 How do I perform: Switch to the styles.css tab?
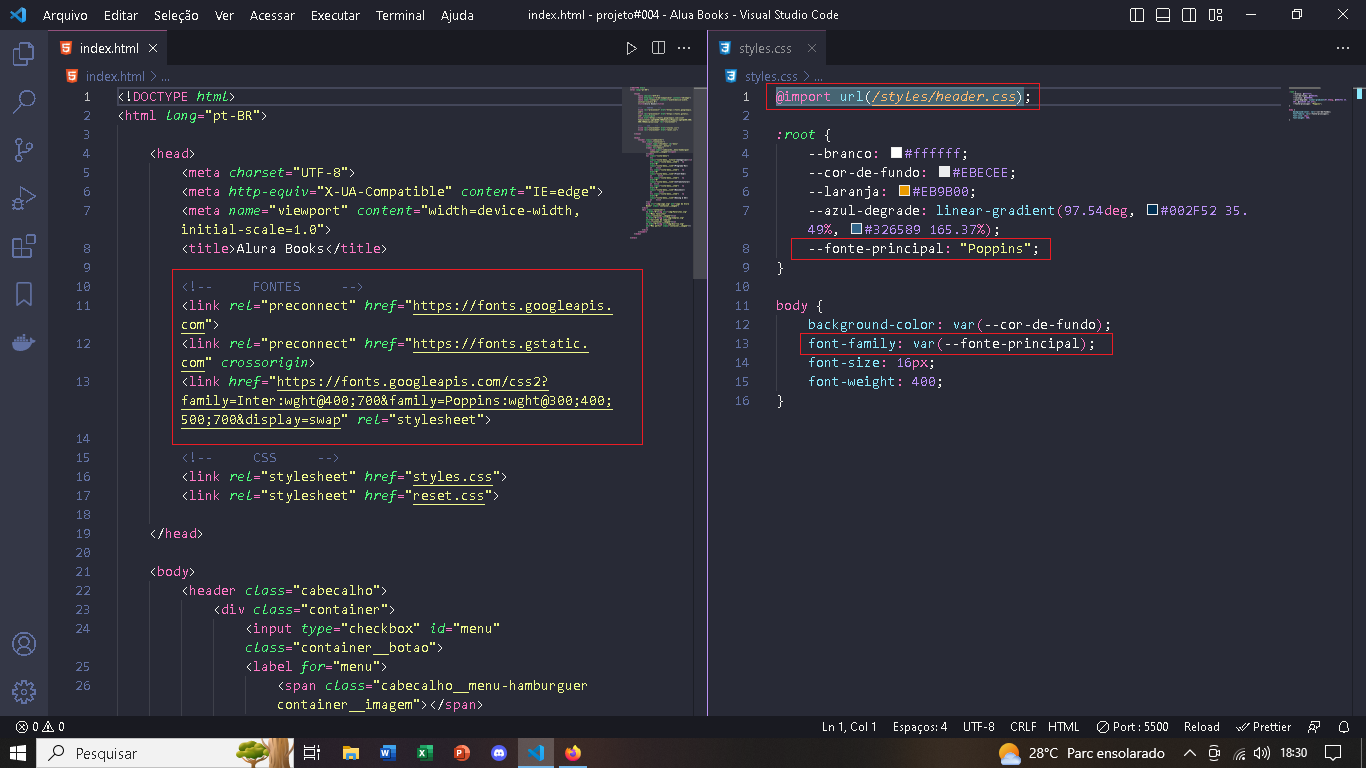click(x=766, y=48)
